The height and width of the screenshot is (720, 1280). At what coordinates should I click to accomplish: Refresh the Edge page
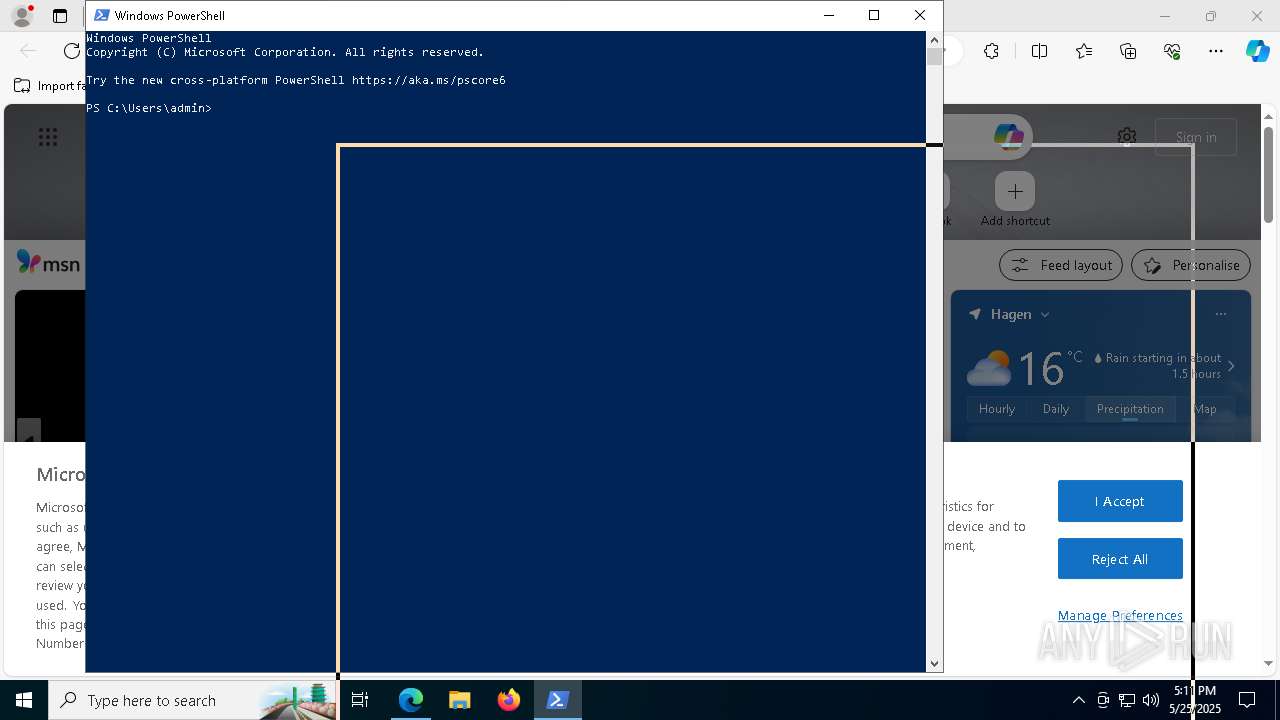(72, 51)
